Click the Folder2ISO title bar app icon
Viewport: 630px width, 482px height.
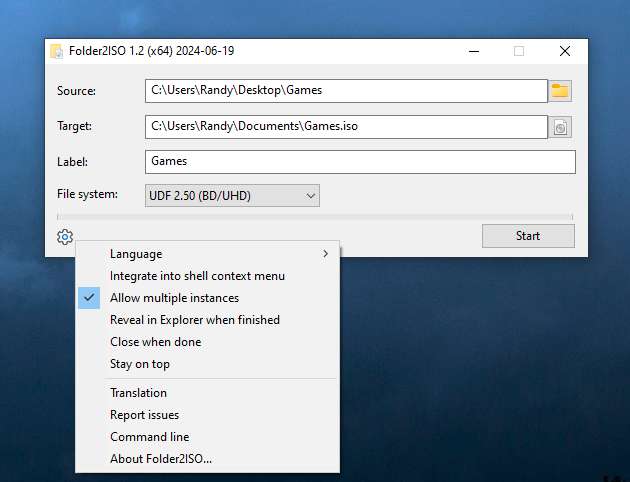pyautogui.click(x=57, y=51)
